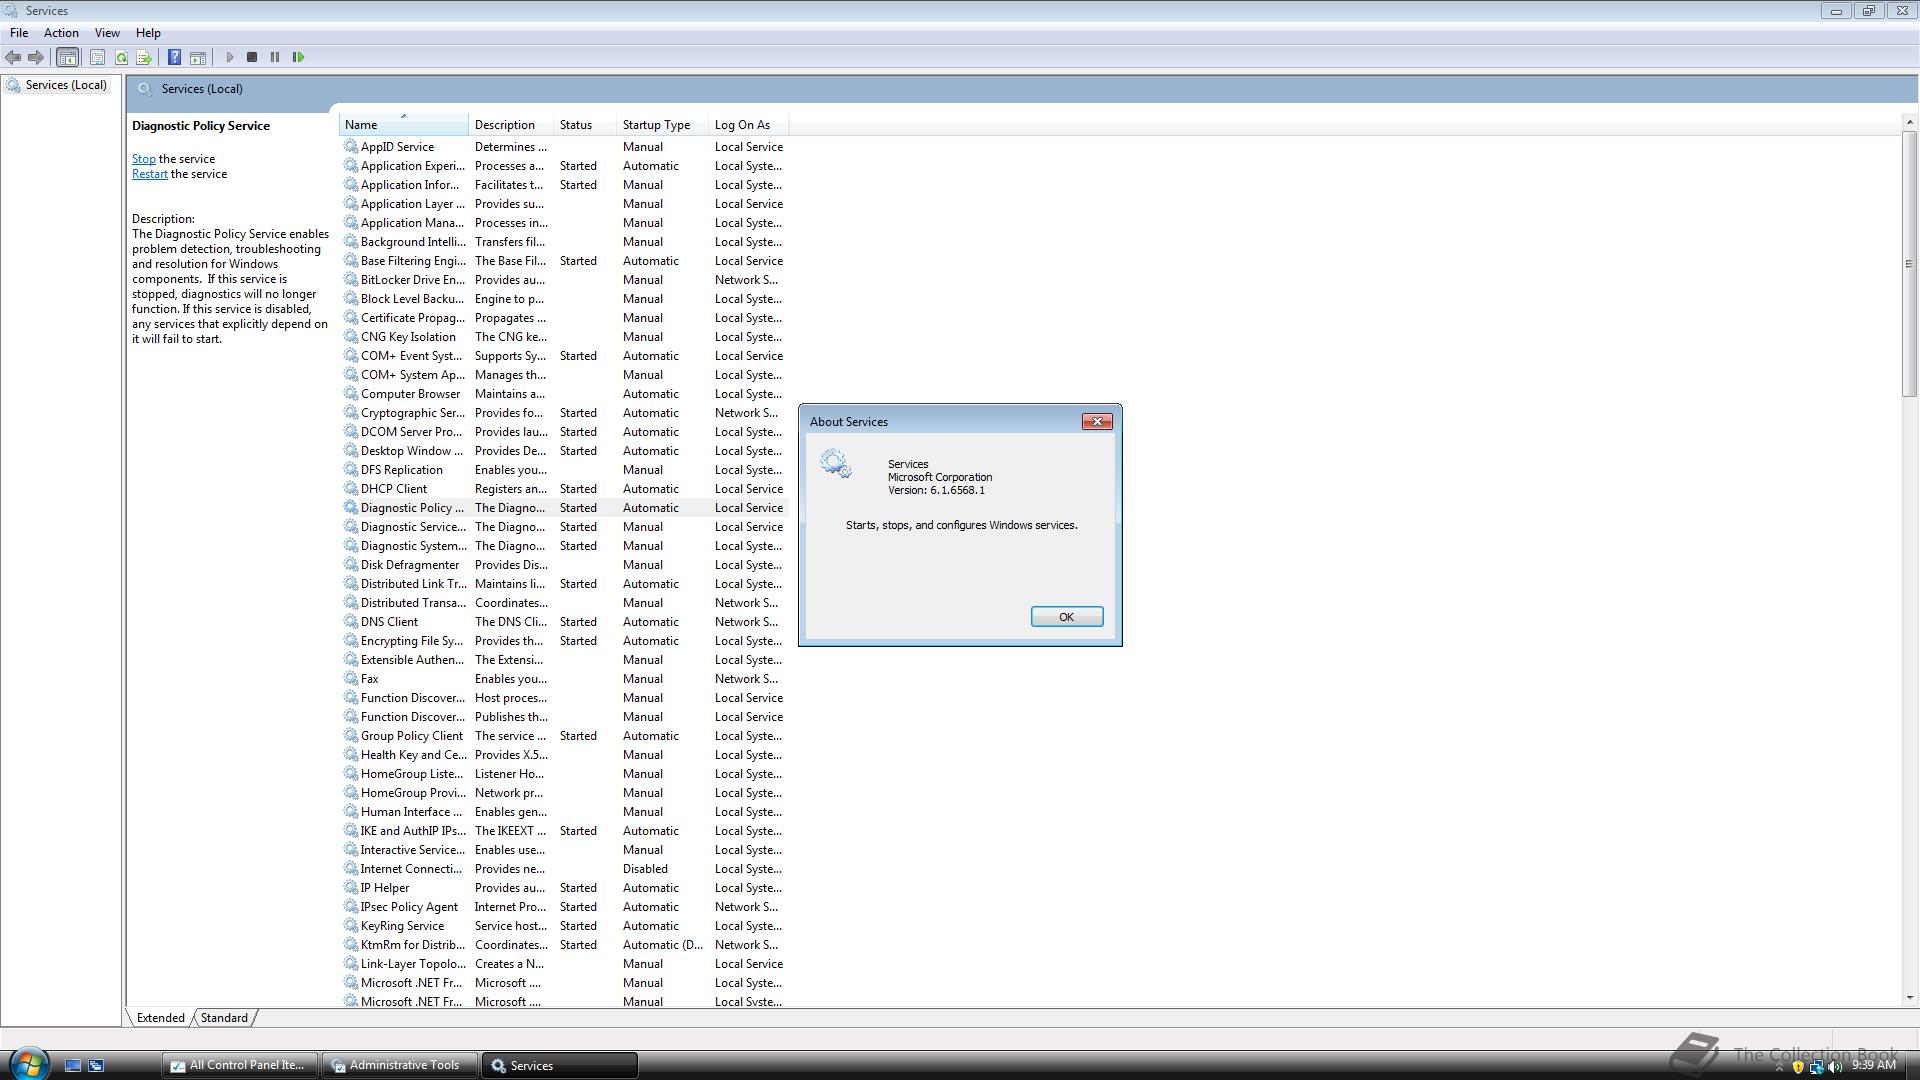The image size is (1920, 1080).
Task: Click the taskbar clock 9:39 AM
Action: tap(1873, 1066)
